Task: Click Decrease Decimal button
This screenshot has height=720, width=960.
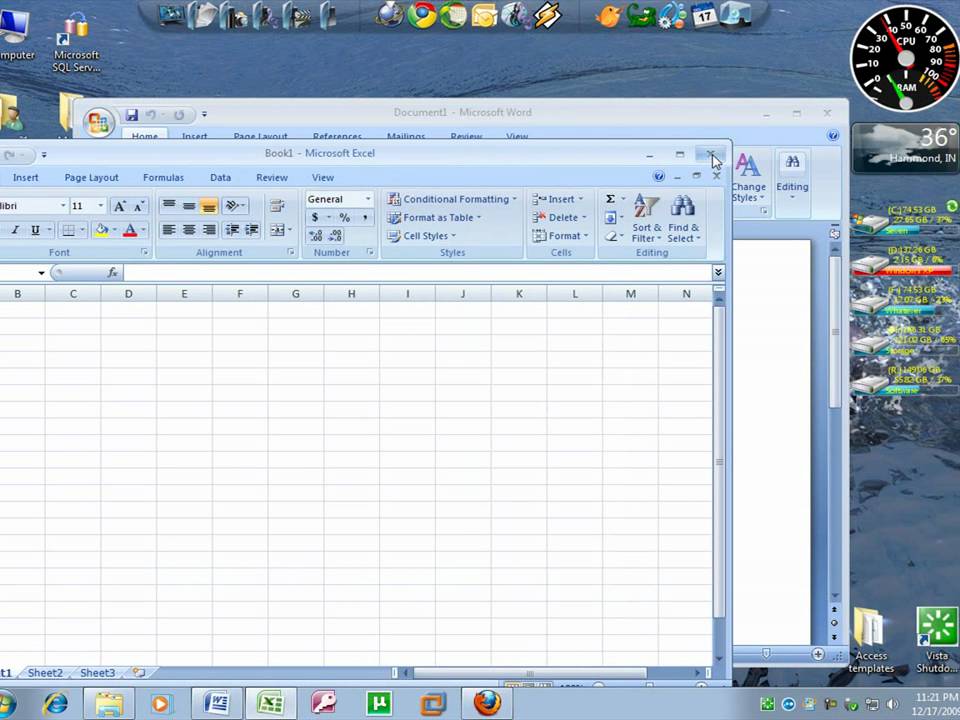Action: pos(336,236)
